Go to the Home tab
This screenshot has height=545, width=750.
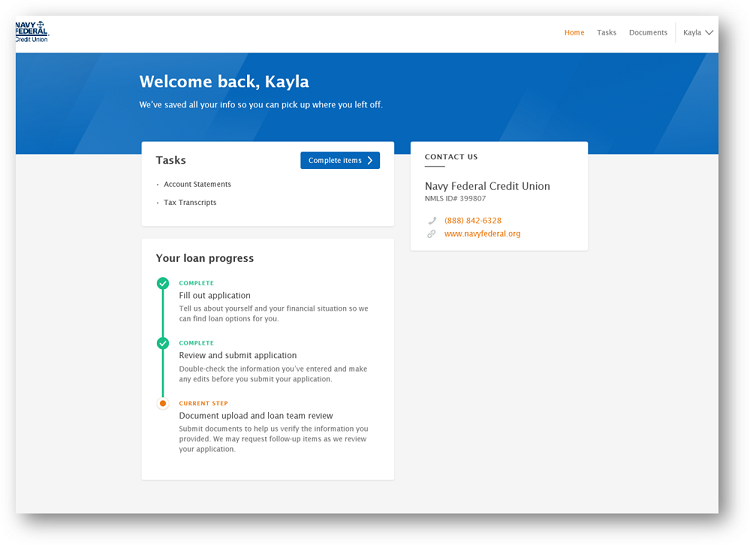pos(574,32)
